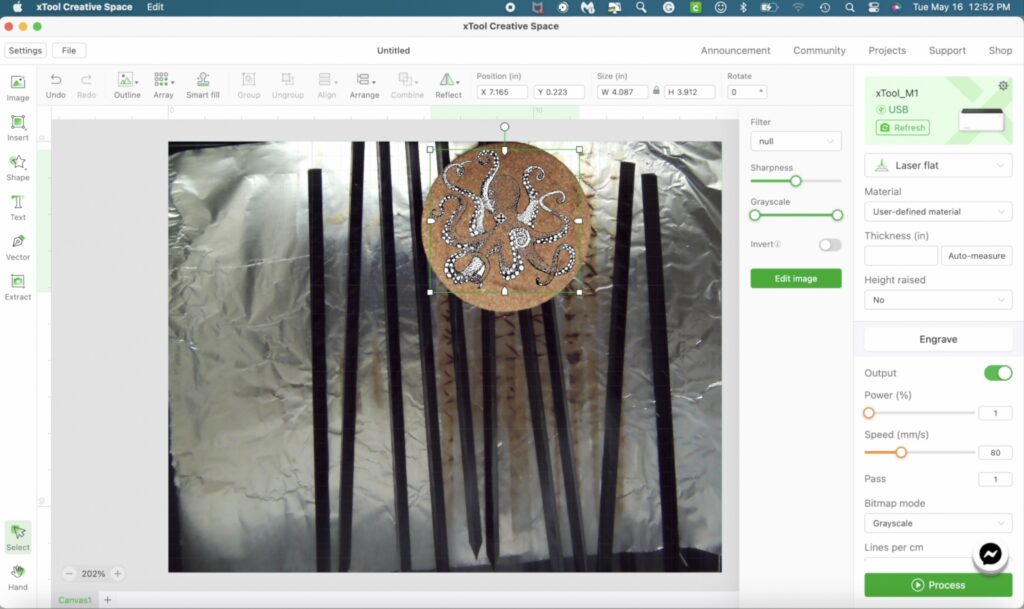Image resolution: width=1024 pixels, height=609 pixels.
Task: Open the User-defined material dropdown
Action: [938, 211]
